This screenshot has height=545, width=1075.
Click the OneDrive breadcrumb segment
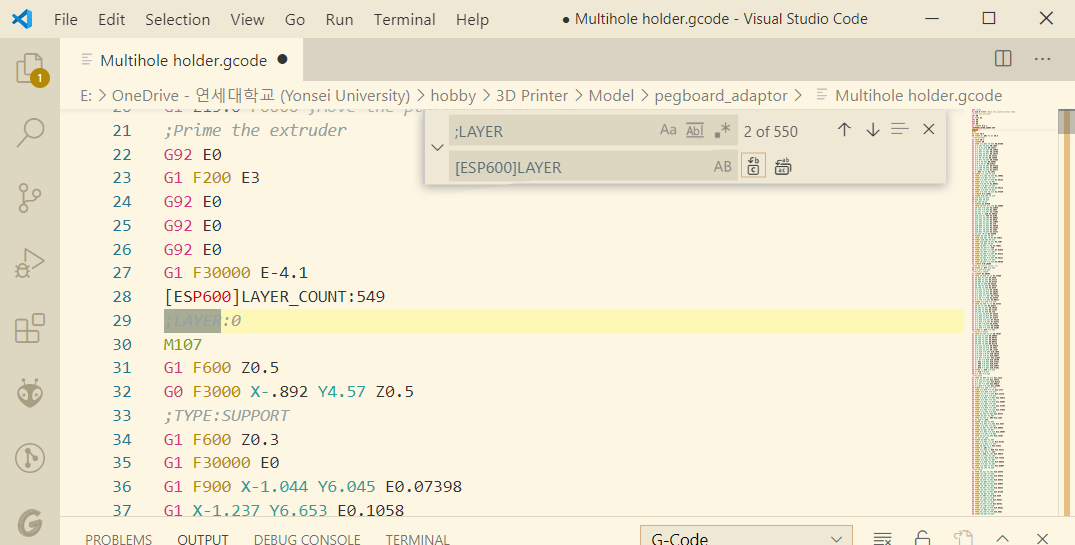pos(261,95)
